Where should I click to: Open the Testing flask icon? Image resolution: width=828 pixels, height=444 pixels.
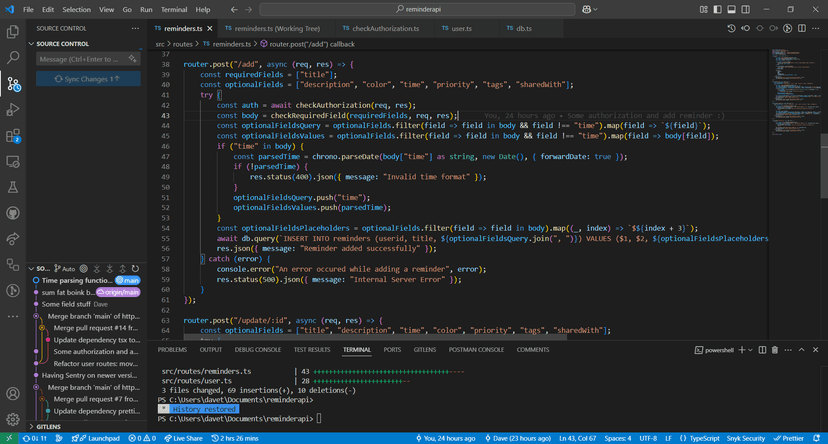click(13, 187)
